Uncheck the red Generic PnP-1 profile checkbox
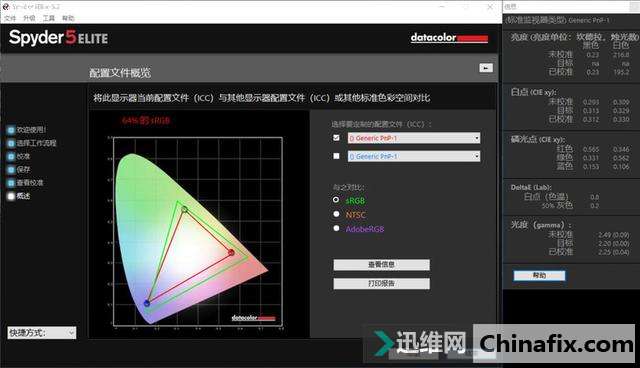The width and height of the screenshot is (640, 368). [x=336, y=138]
